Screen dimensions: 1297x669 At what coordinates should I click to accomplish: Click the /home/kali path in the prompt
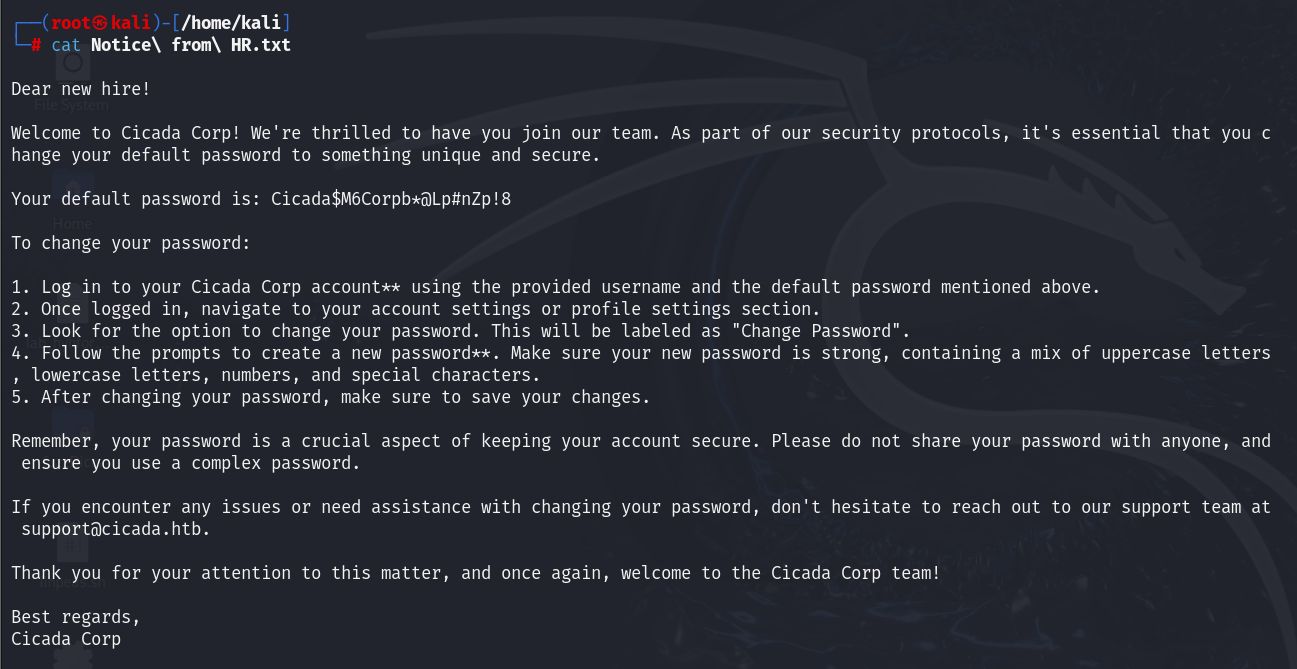[235, 23]
